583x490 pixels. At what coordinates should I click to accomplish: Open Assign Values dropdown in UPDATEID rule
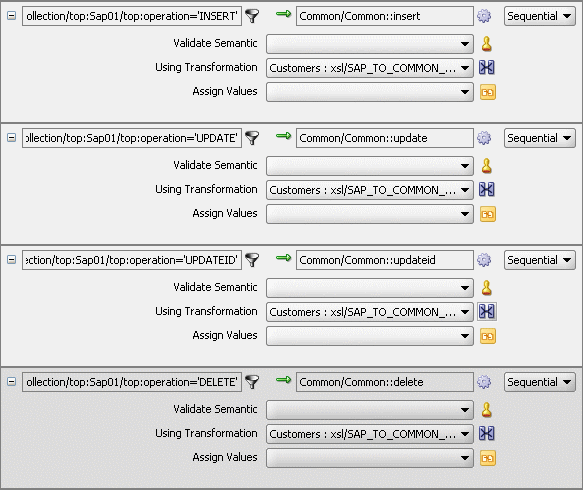coord(370,336)
